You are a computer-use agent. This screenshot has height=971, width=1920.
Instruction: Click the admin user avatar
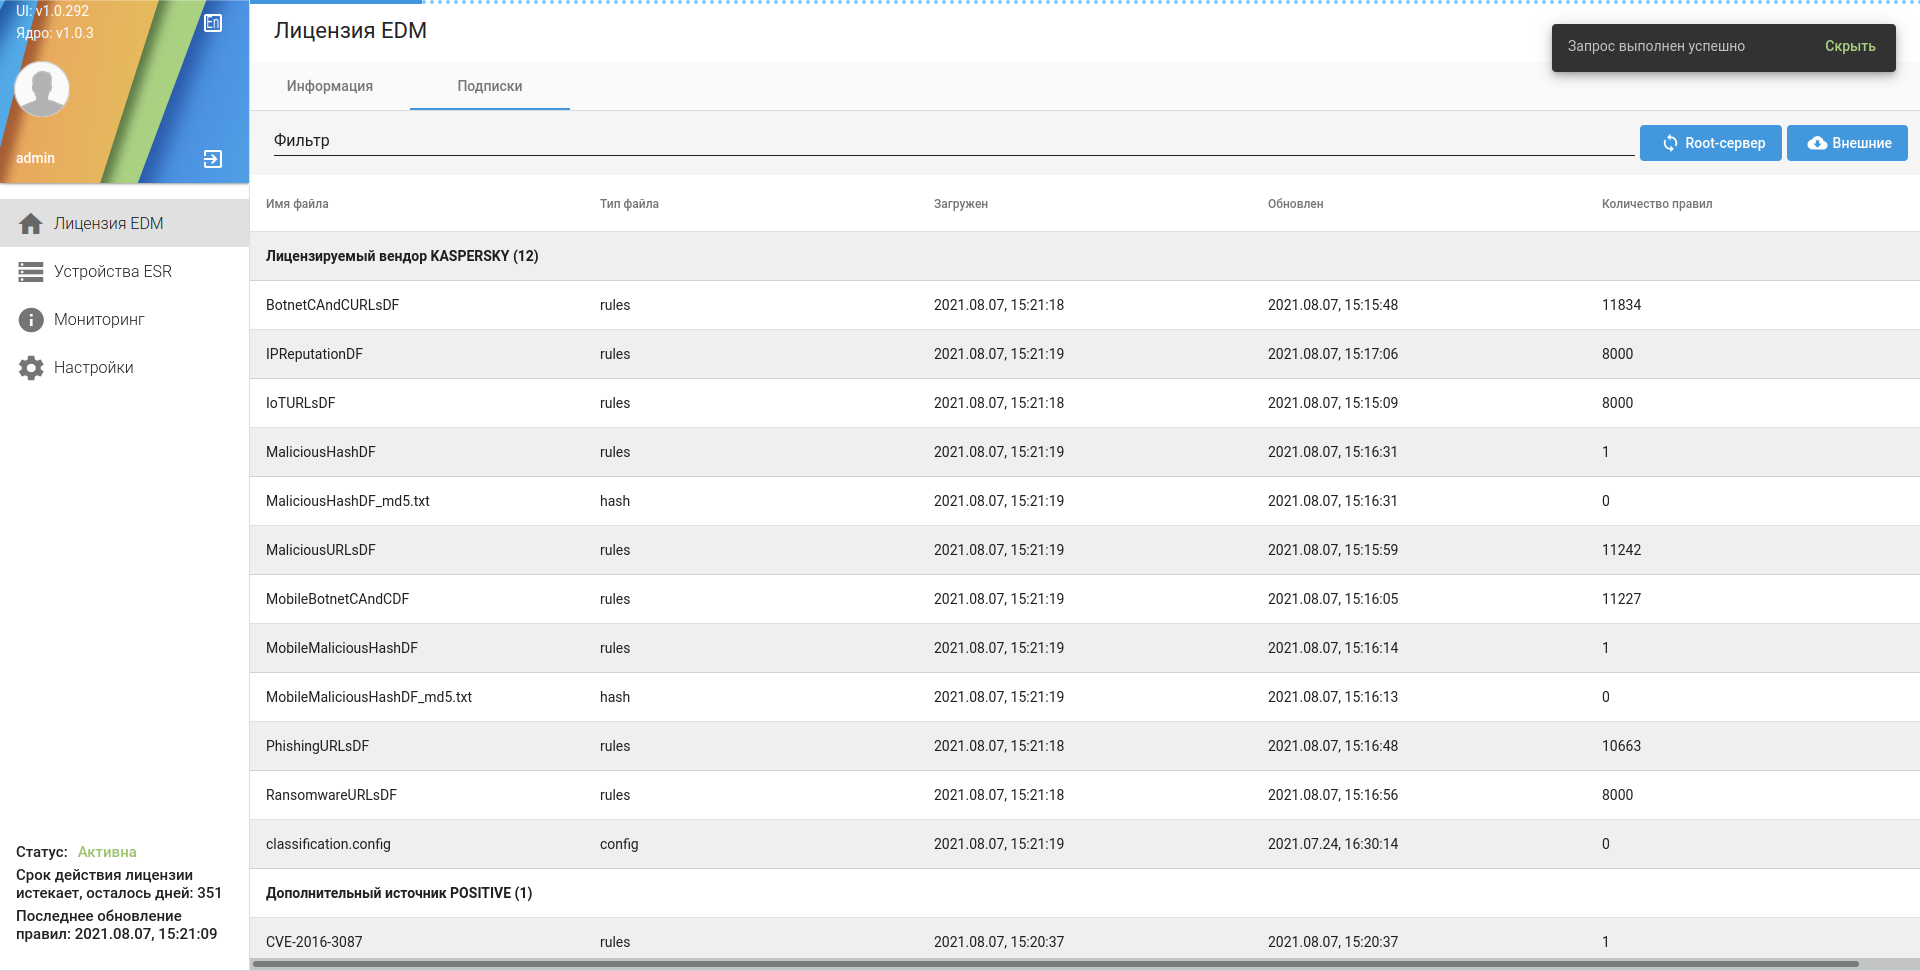(42, 89)
